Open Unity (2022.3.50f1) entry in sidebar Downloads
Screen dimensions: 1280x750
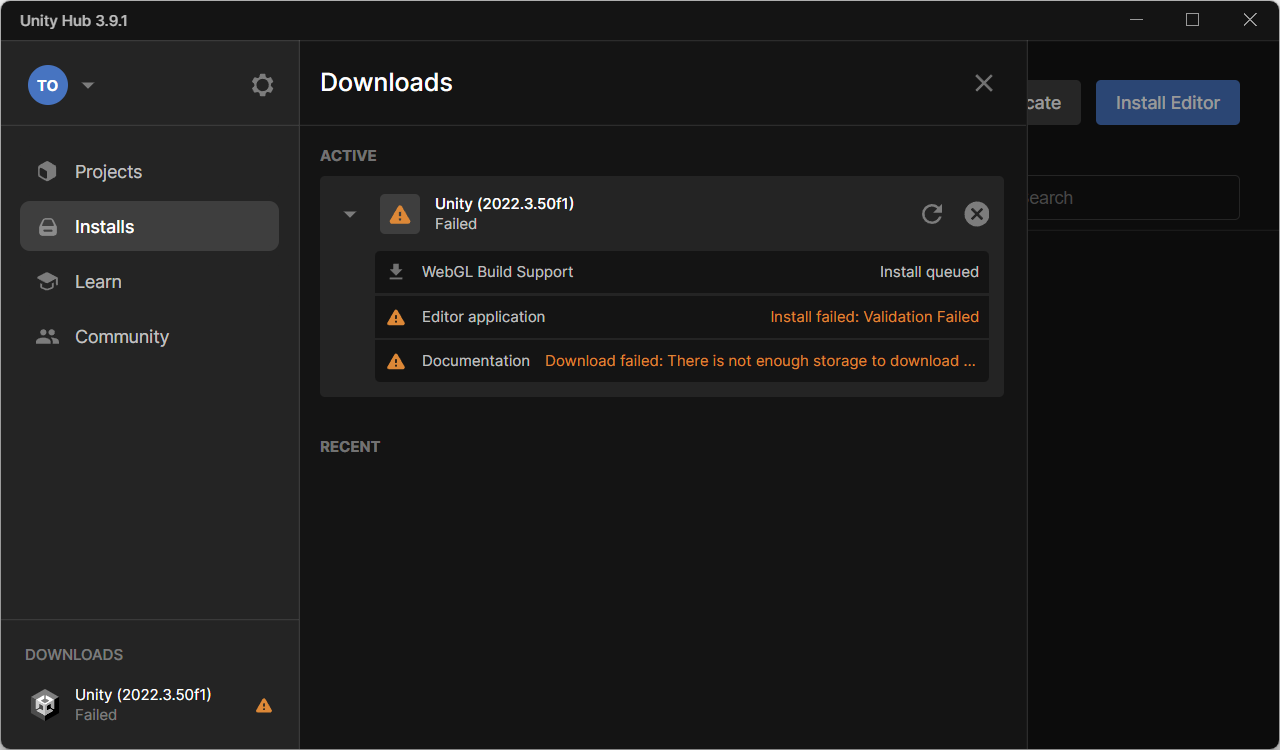[x=150, y=705]
